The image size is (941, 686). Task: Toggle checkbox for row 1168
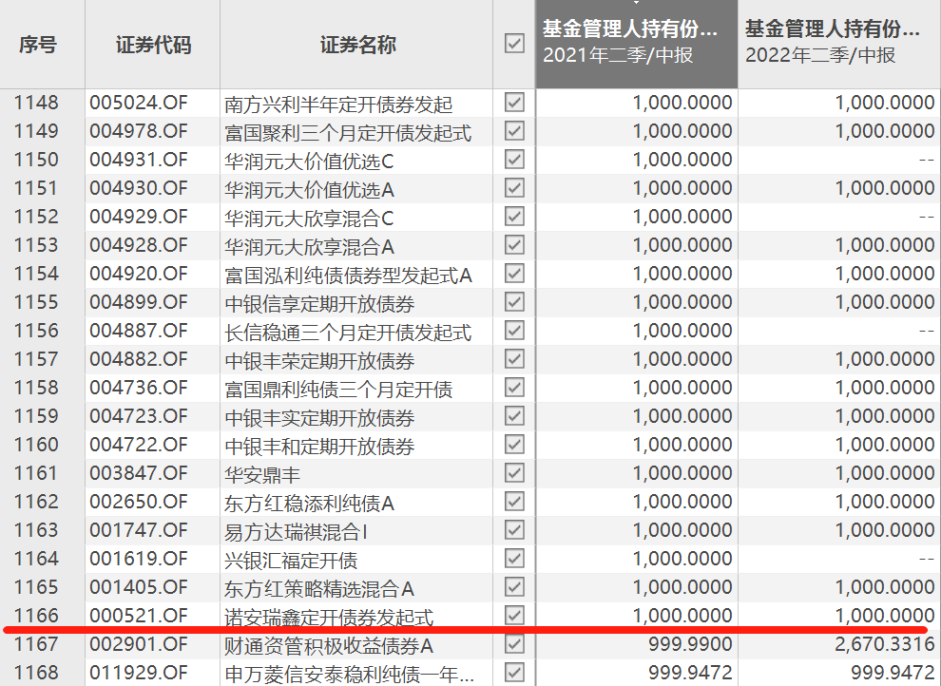(514, 673)
